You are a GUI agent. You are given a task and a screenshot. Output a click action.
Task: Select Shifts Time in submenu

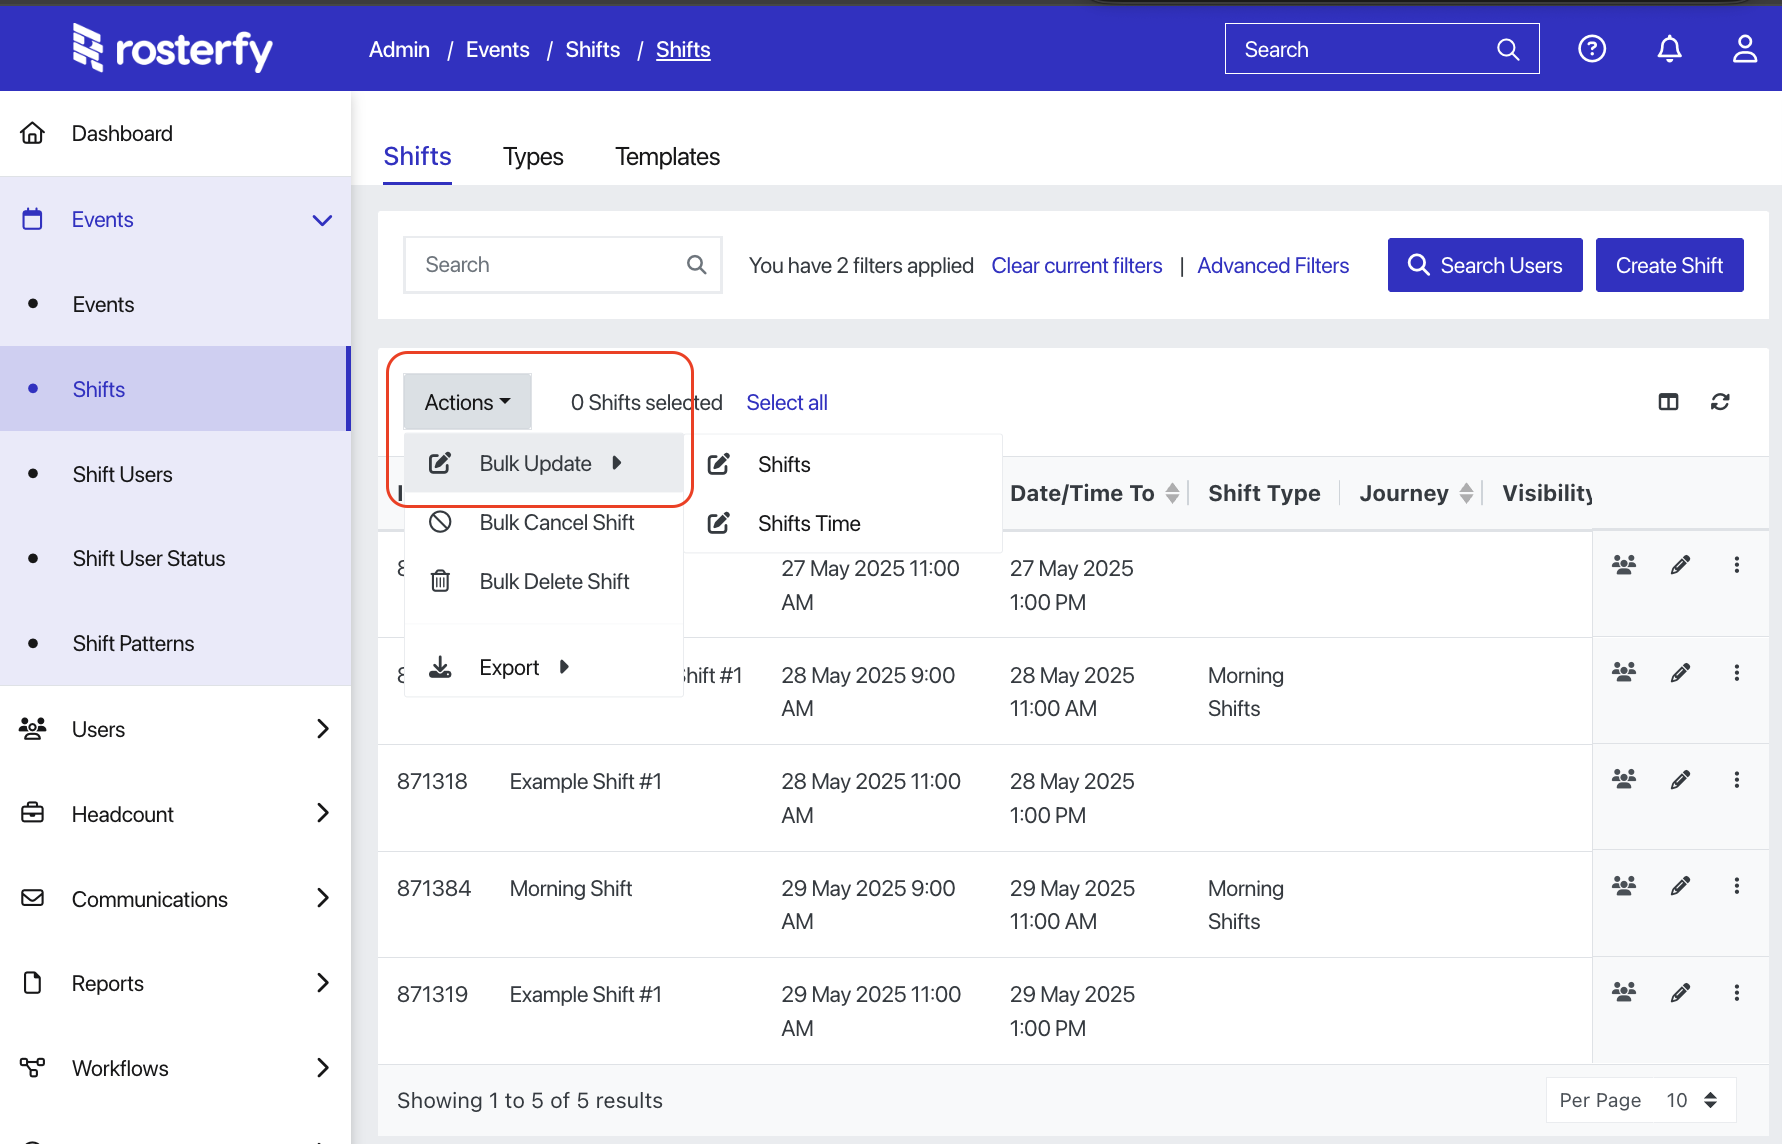pyautogui.click(x=843, y=523)
